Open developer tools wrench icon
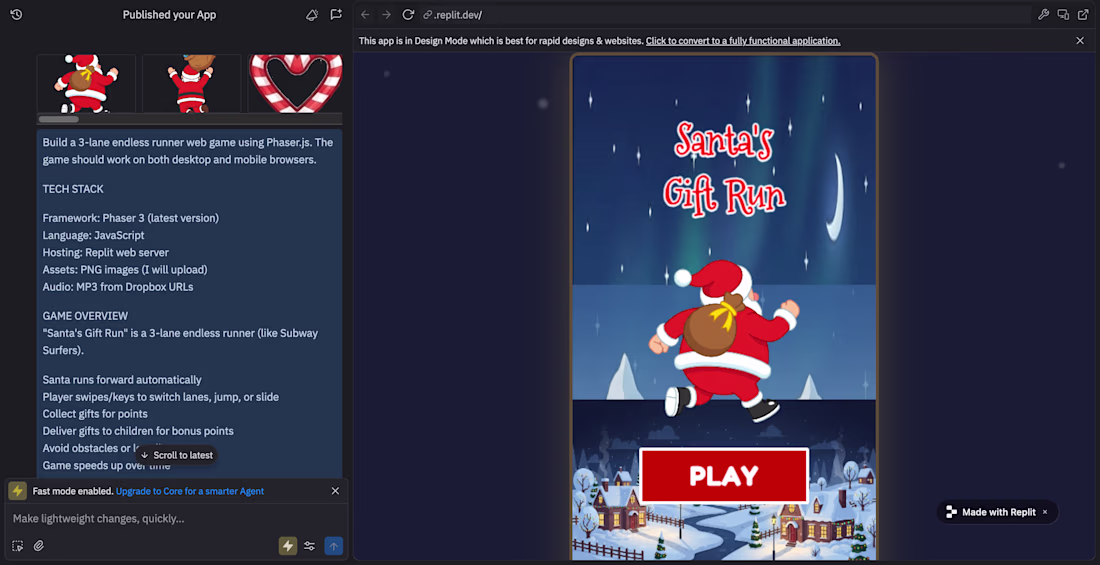 pos(1043,15)
